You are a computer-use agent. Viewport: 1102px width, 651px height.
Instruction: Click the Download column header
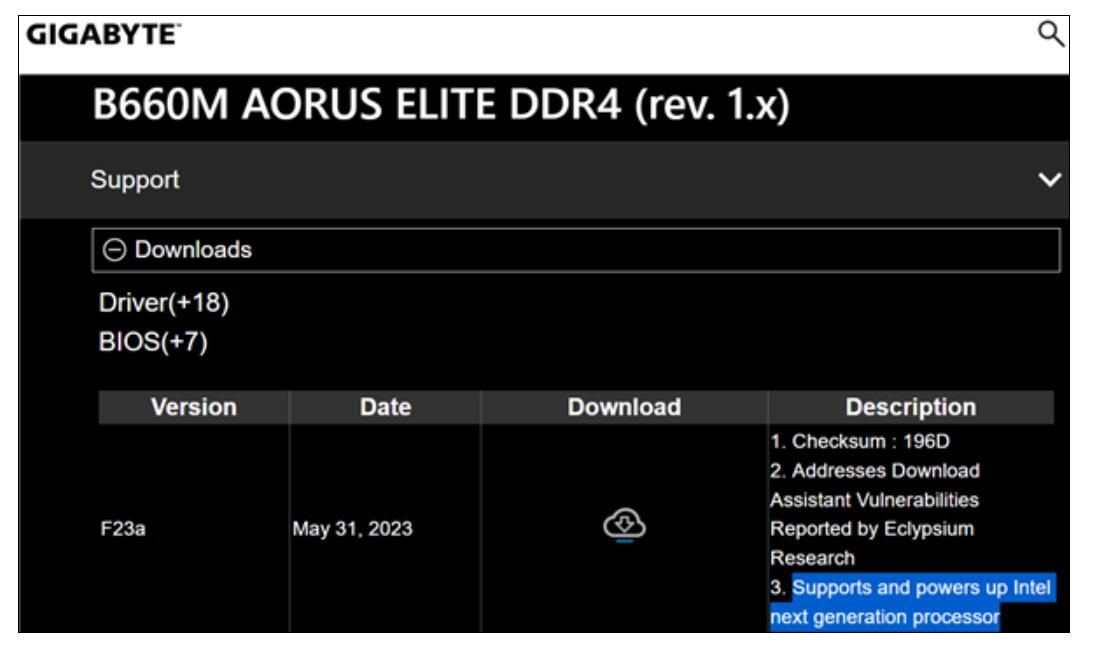coord(624,407)
